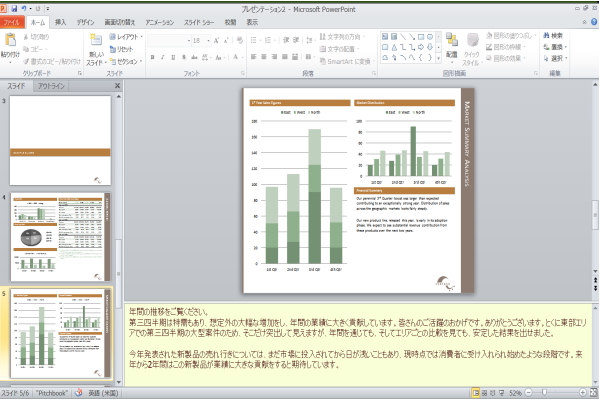Align text right in the paragraph group

coord(274,57)
